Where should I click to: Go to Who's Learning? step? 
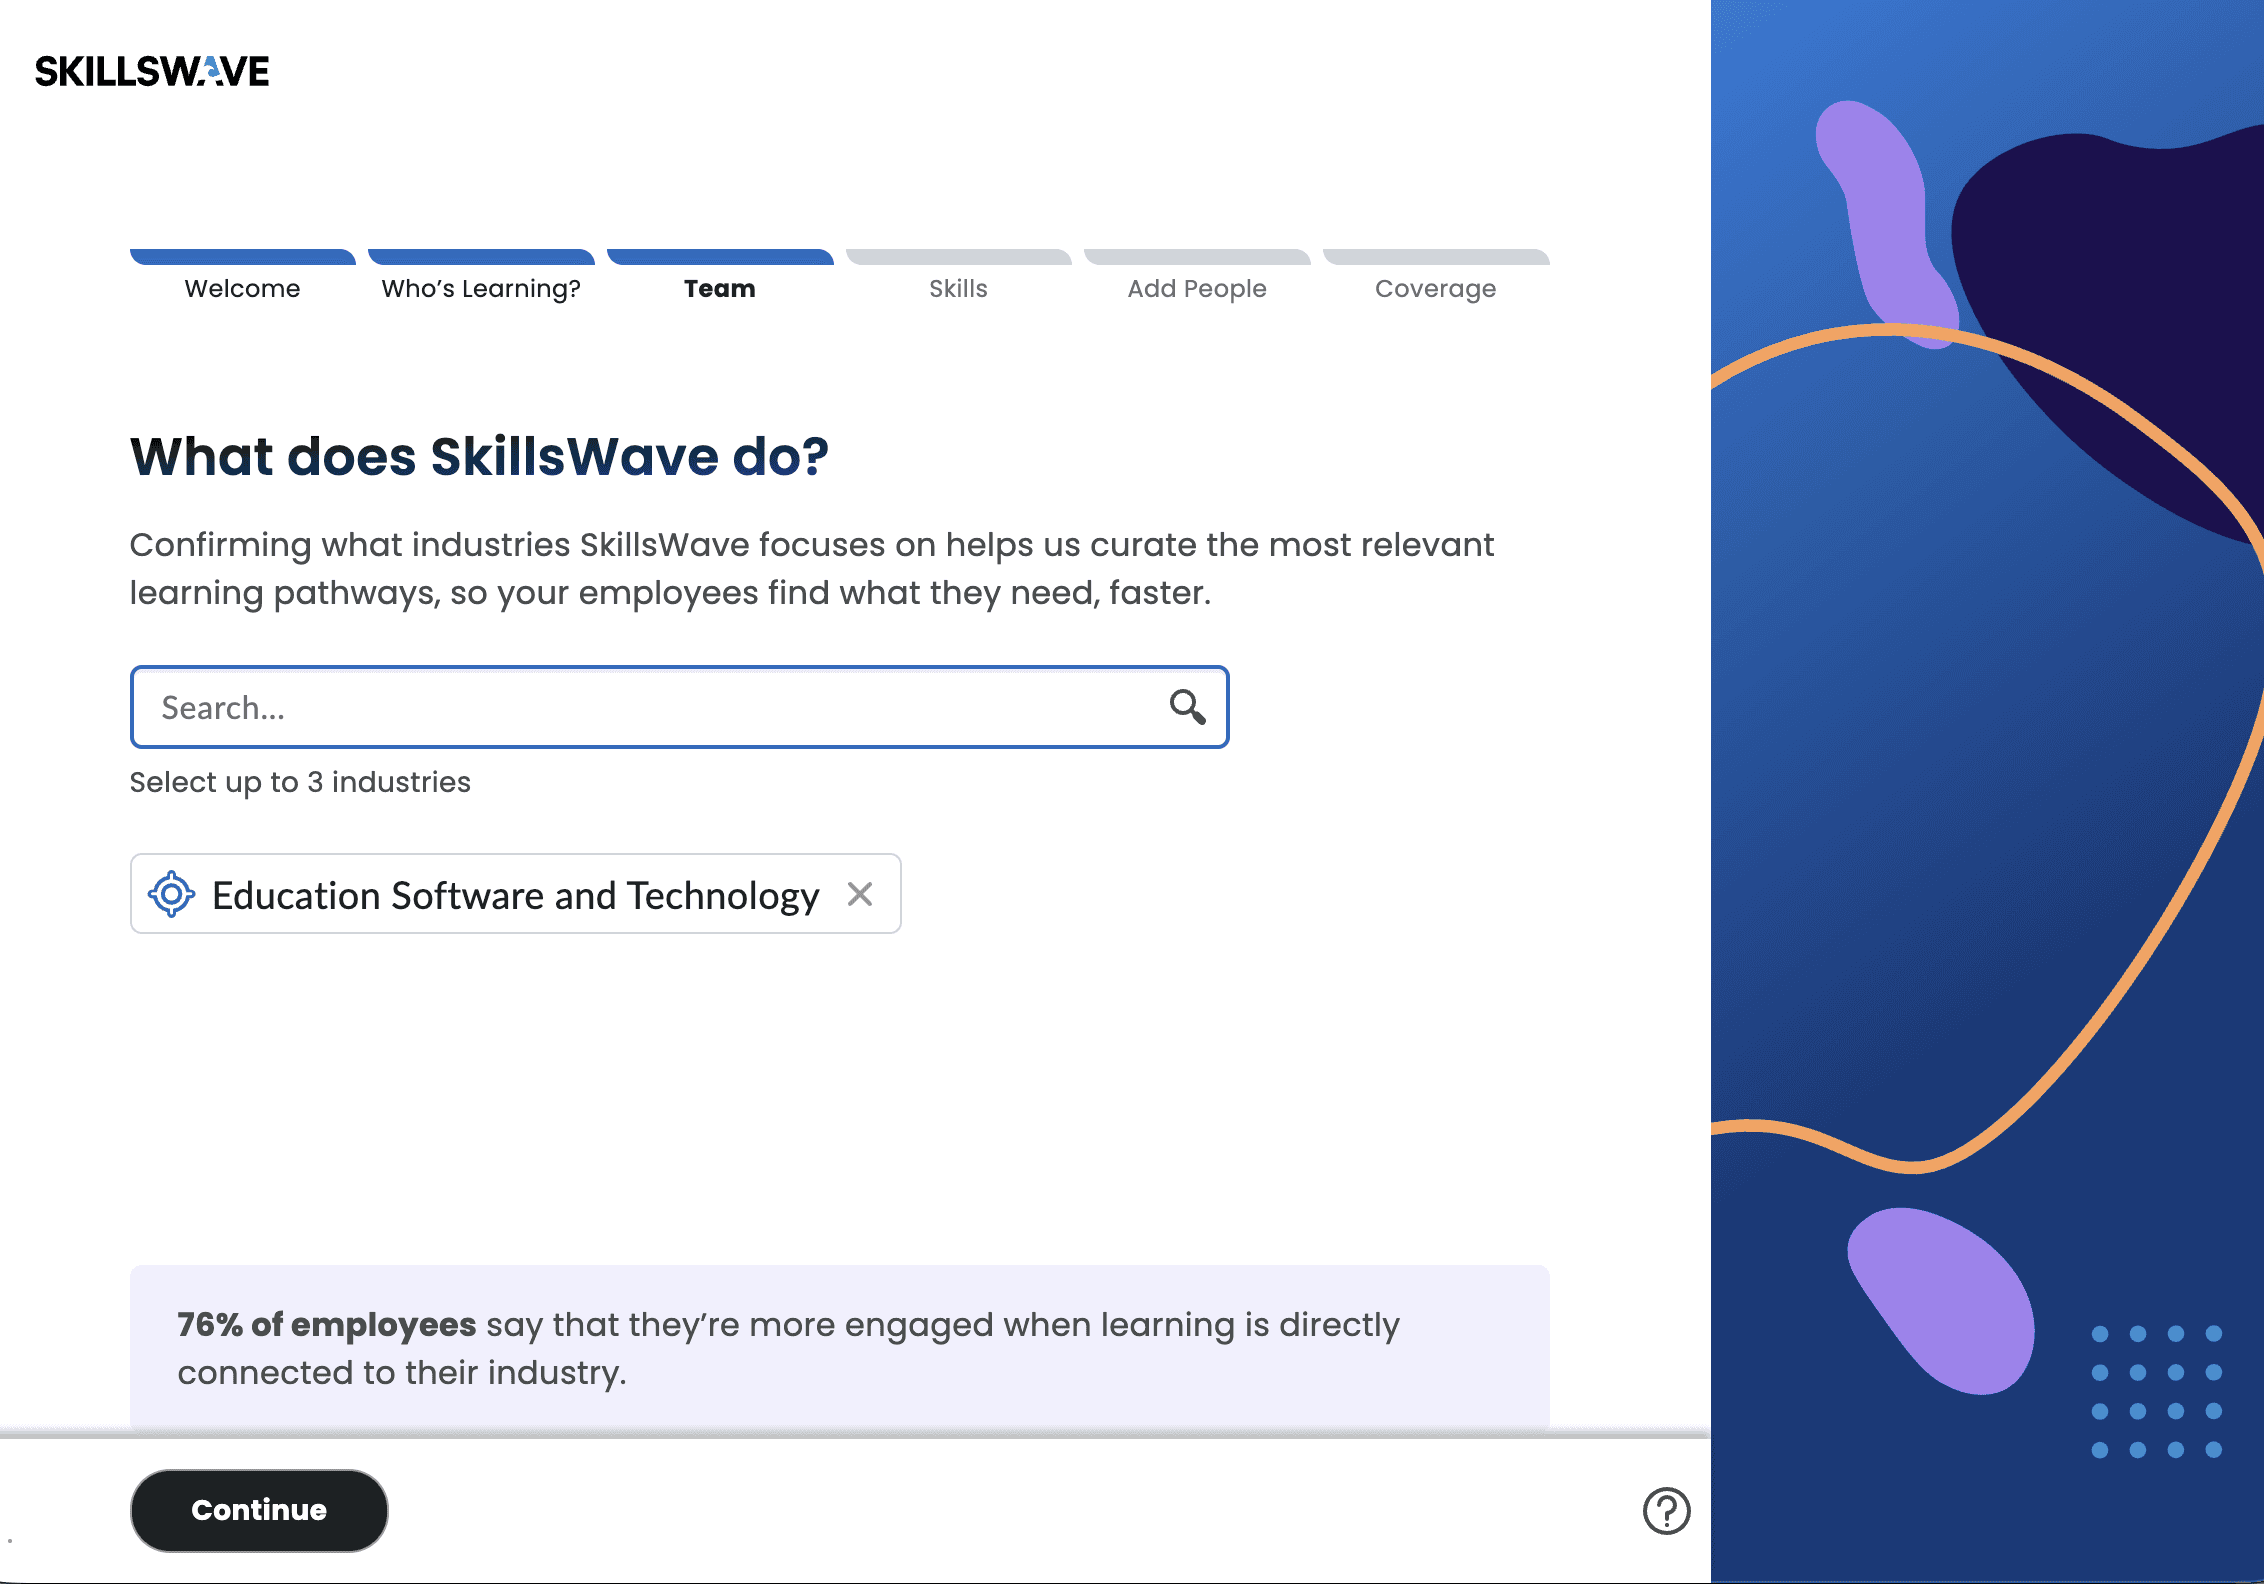(x=481, y=289)
